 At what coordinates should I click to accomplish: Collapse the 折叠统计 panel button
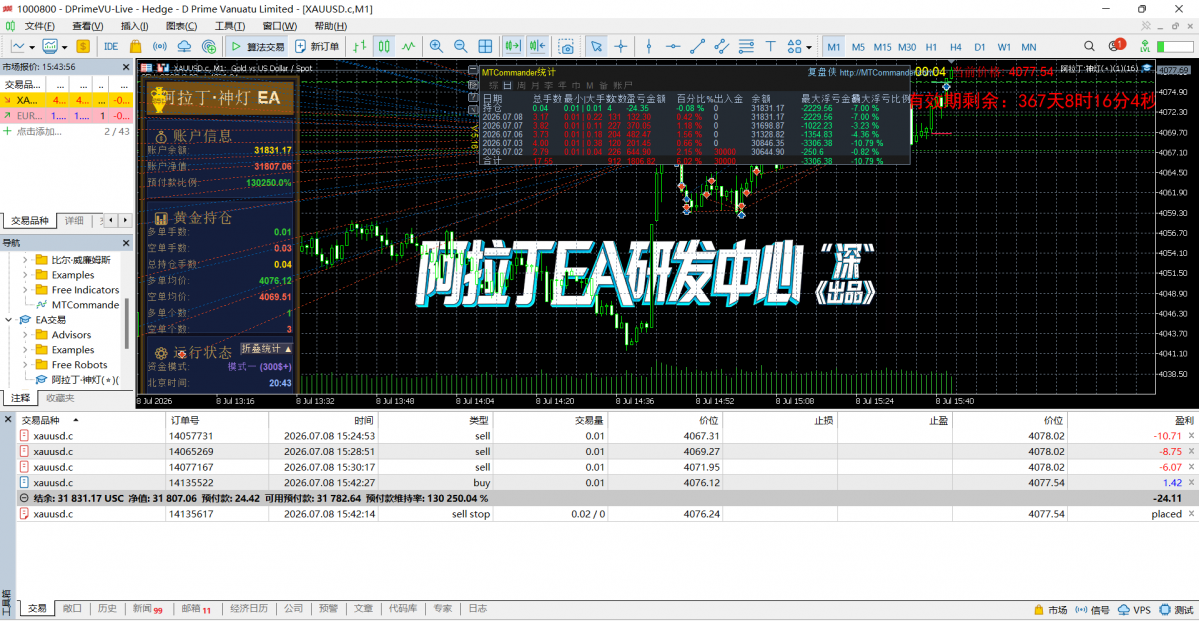(x=266, y=349)
